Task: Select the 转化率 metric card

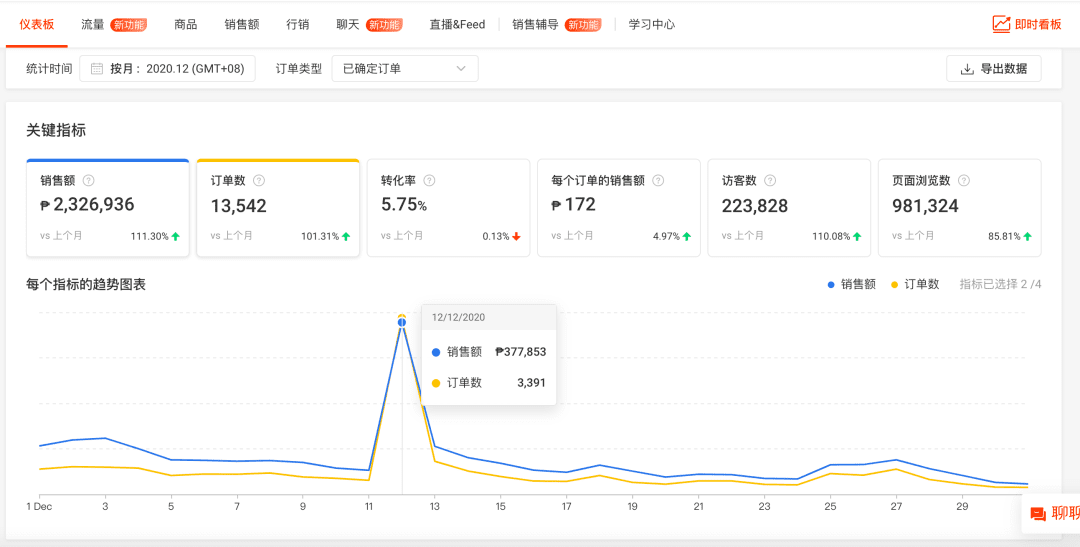Action: tap(448, 208)
